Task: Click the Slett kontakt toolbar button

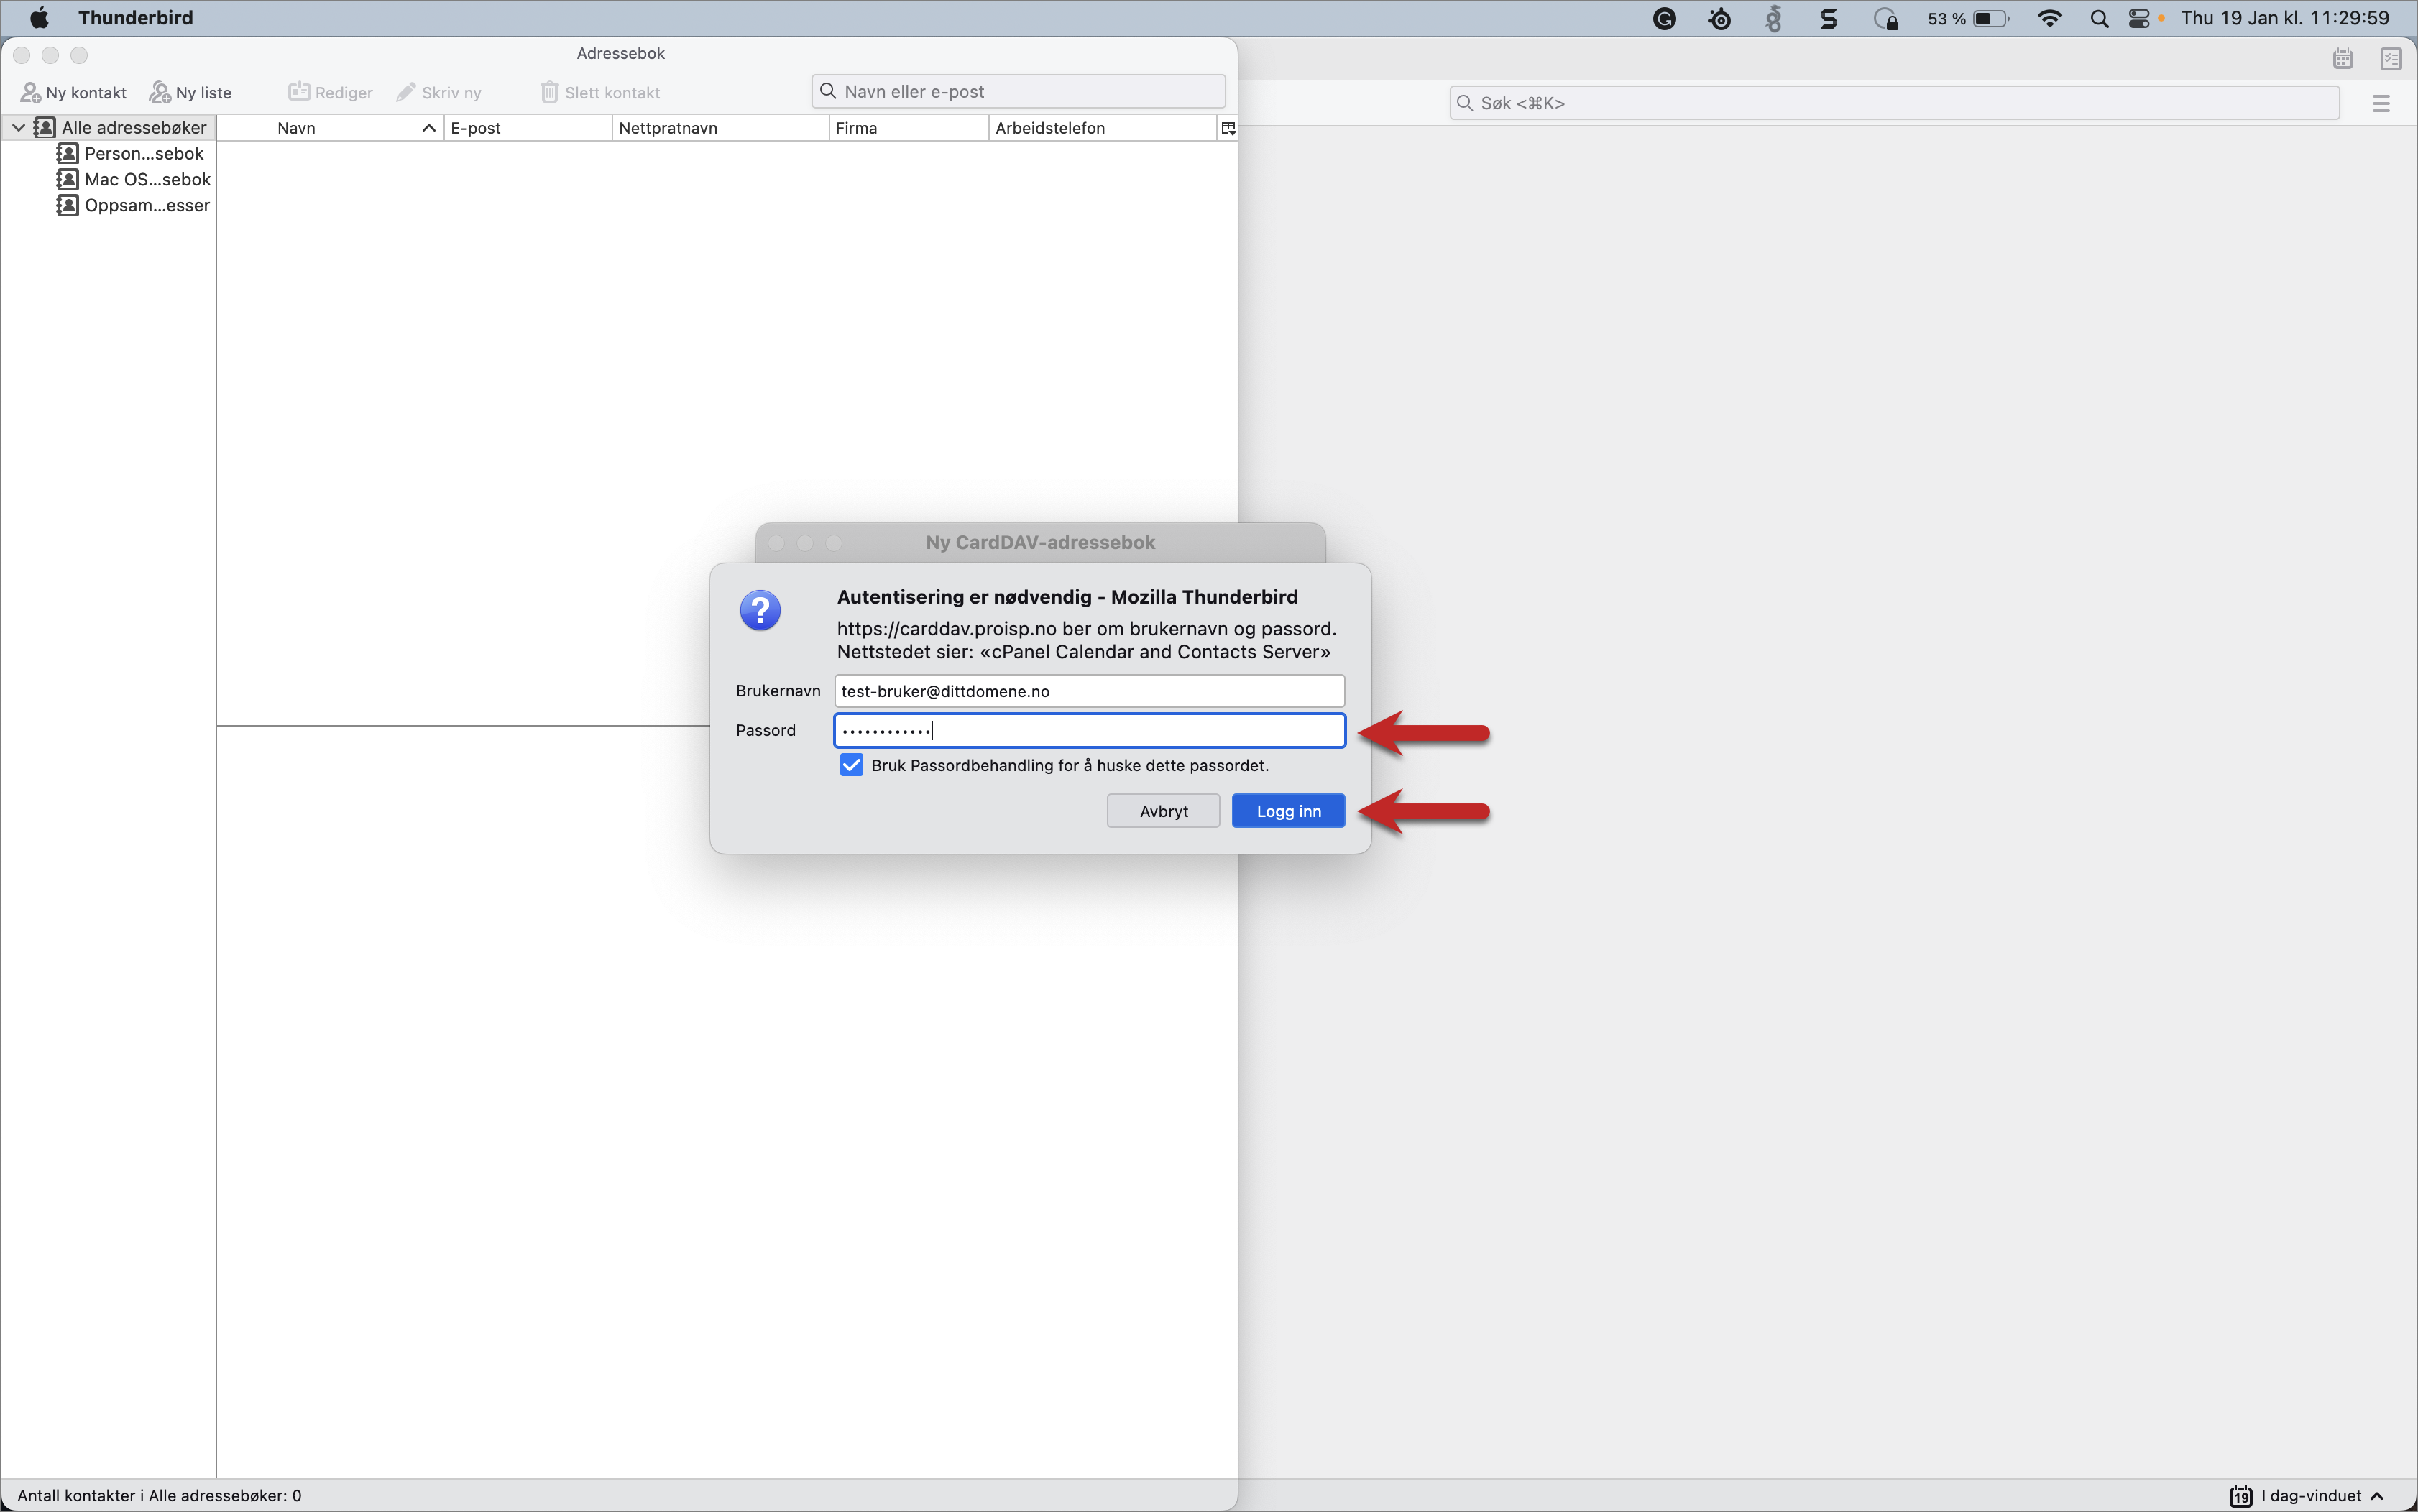Action: pos(600,92)
